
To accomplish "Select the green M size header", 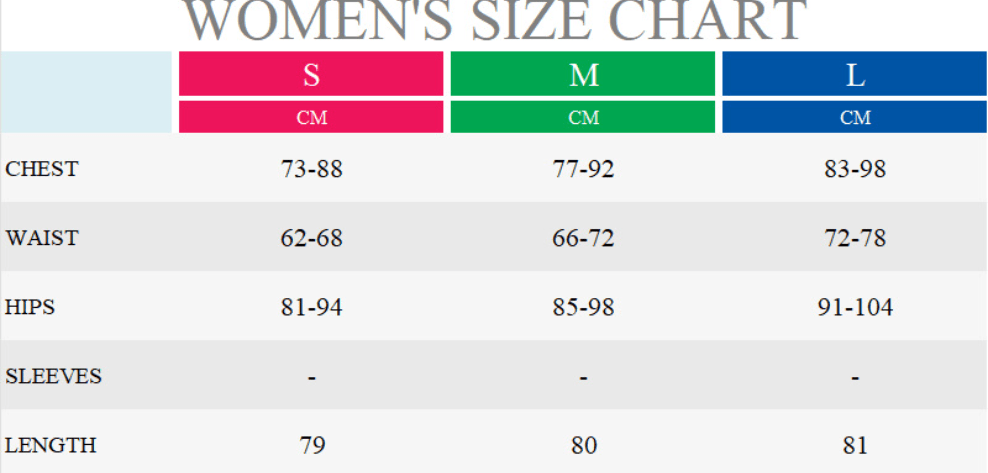I will pyautogui.click(x=583, y=74).
